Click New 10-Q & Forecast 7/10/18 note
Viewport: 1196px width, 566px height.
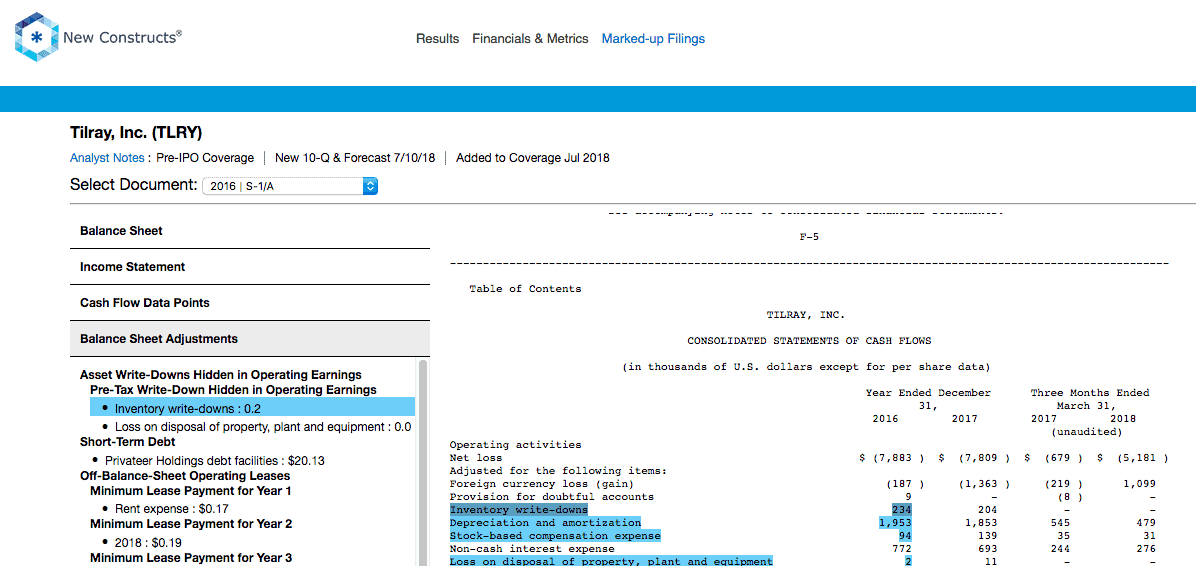[x=355, y=158]
